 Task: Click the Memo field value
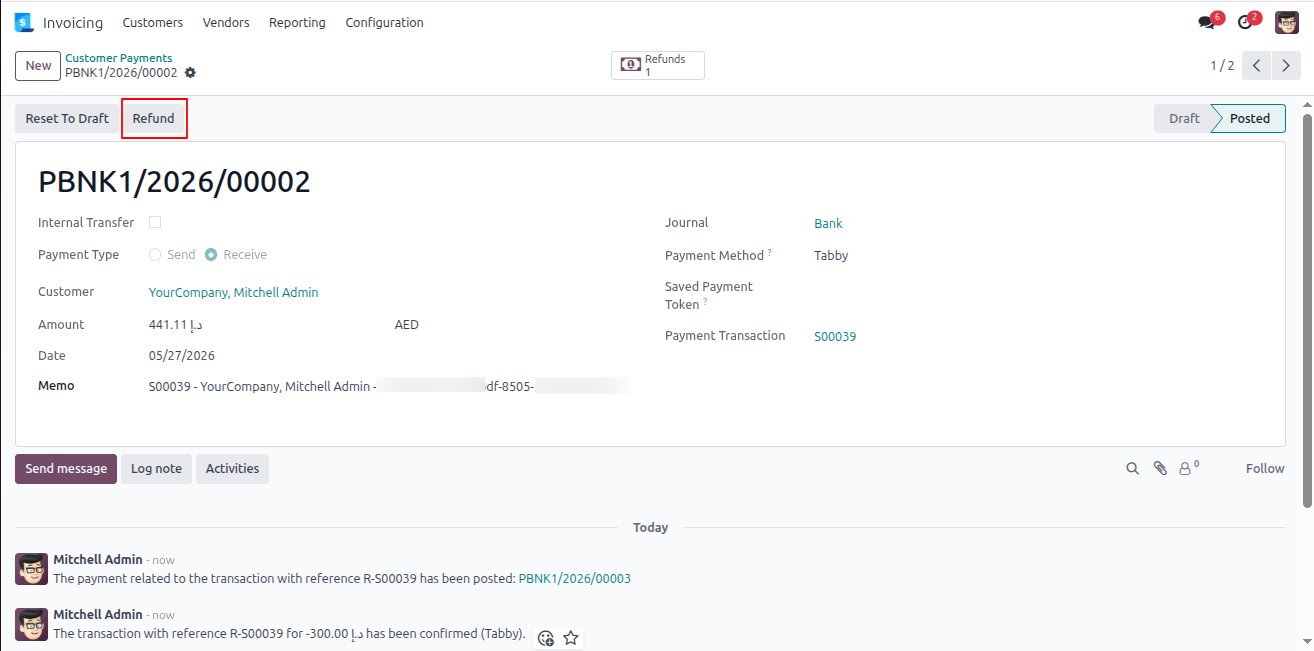(389, 386)
